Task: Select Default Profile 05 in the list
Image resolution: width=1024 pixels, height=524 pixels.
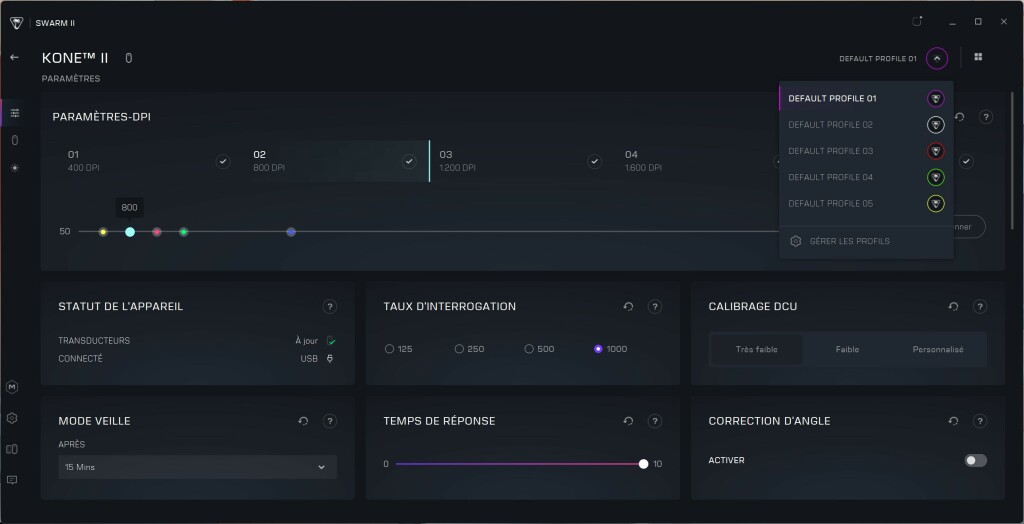Action: coord(866,203)
